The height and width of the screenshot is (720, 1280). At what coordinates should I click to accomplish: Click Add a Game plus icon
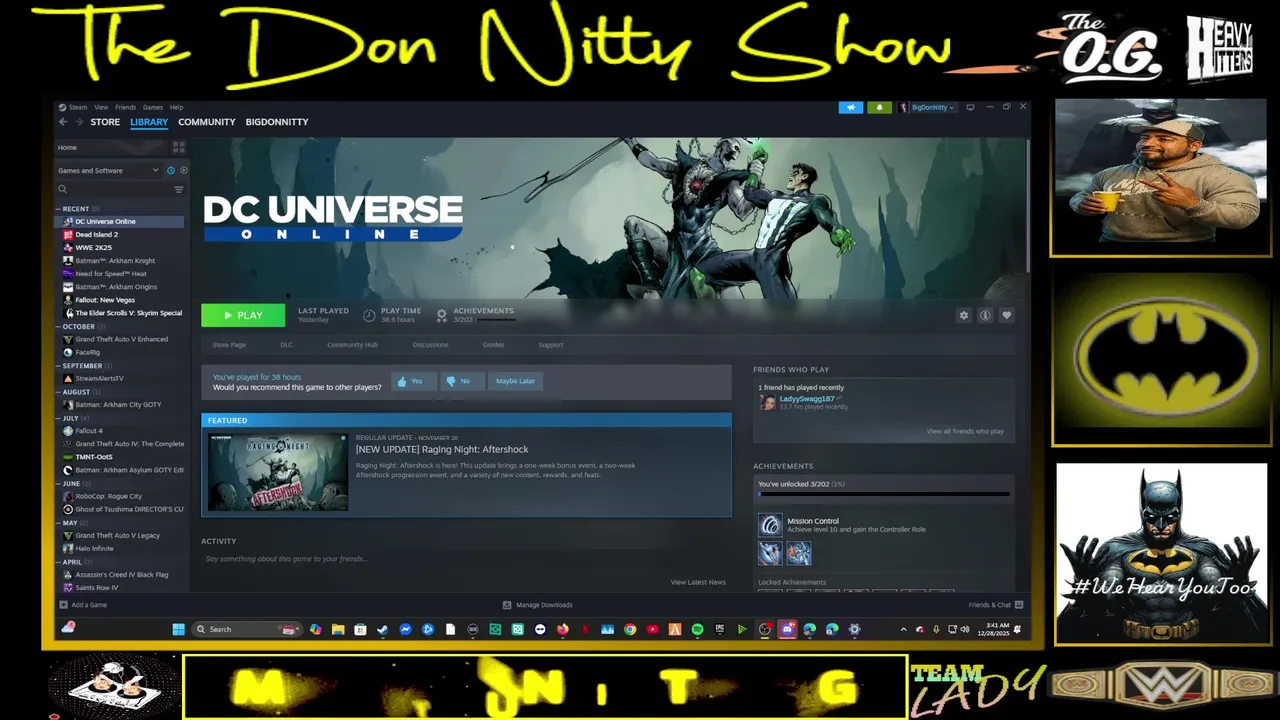(x=64, y=605)
